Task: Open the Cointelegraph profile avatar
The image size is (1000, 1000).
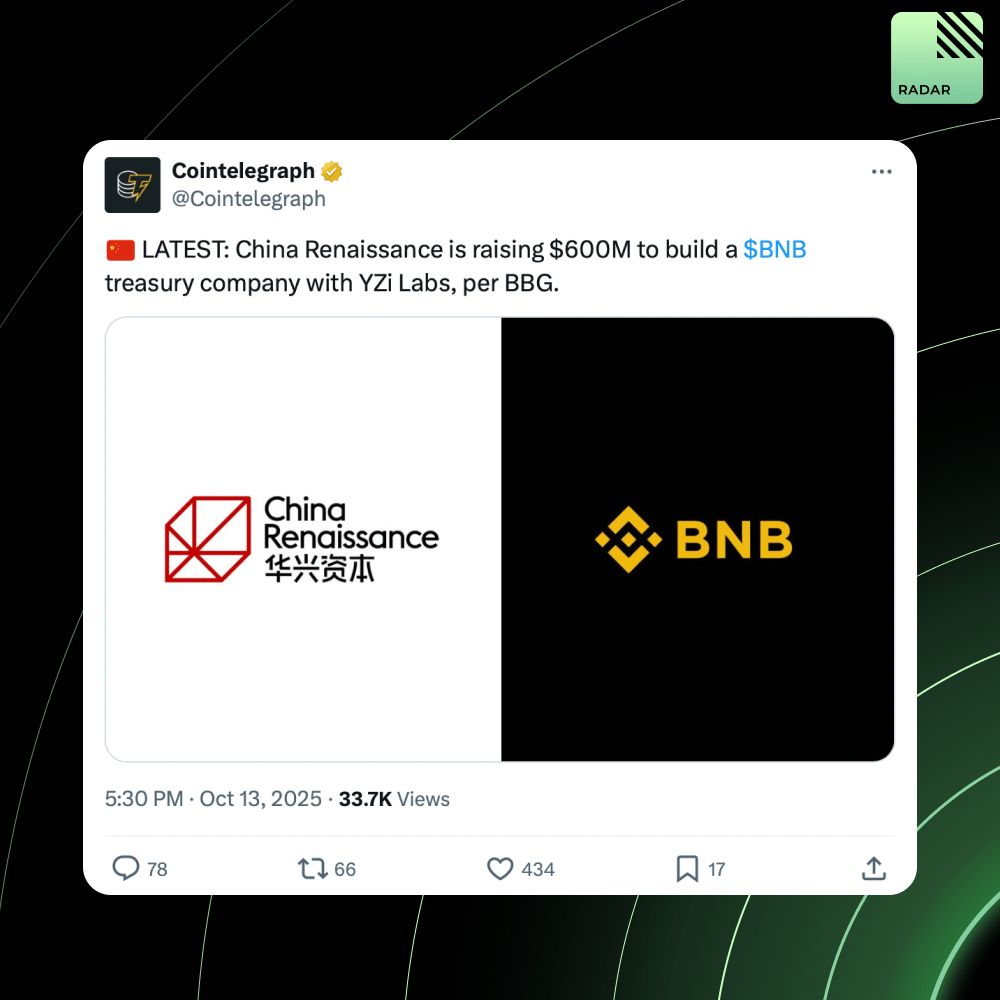Action: (x=133, y=185)
